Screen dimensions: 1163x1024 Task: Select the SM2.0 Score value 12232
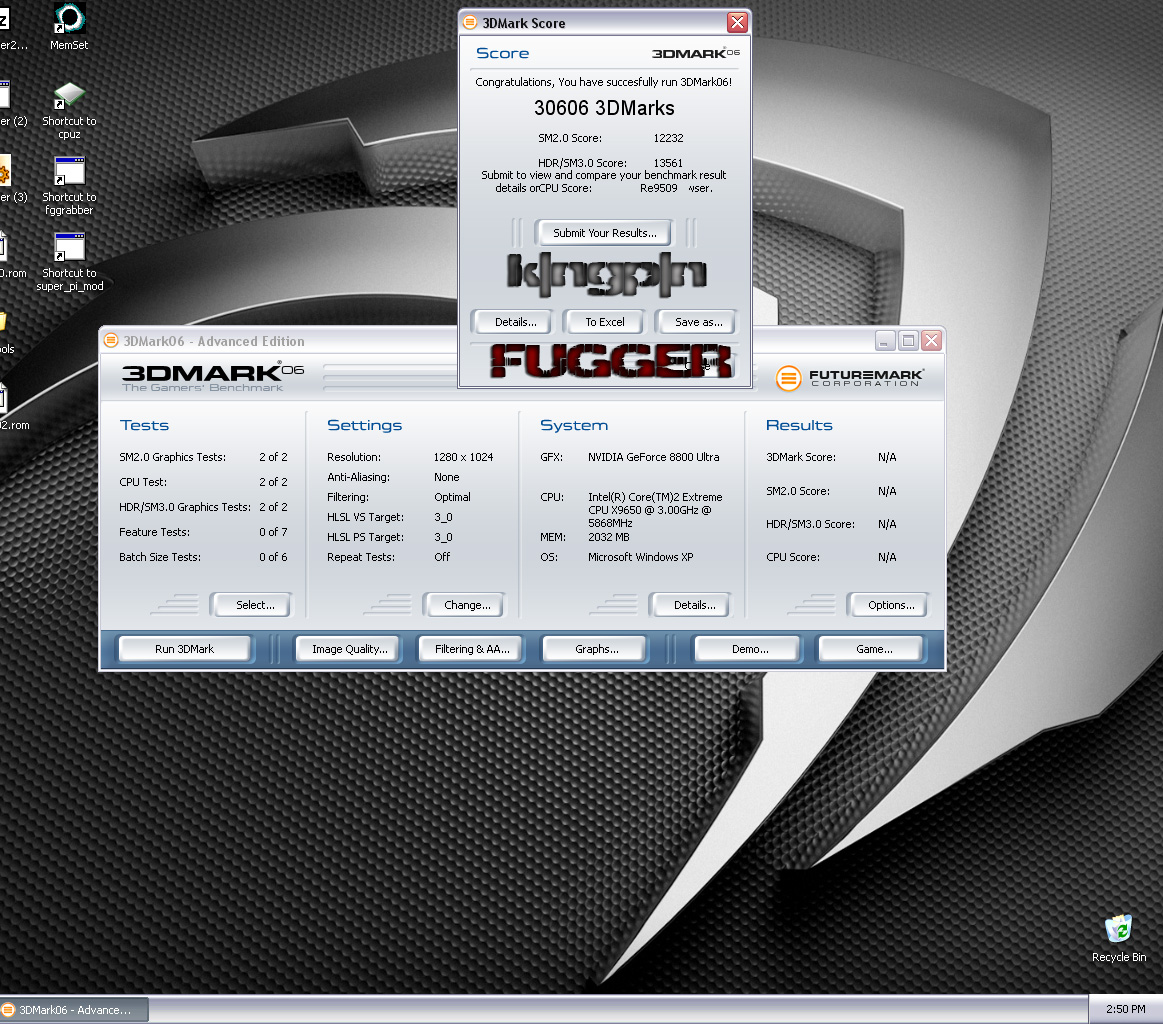tap(668, 138)
